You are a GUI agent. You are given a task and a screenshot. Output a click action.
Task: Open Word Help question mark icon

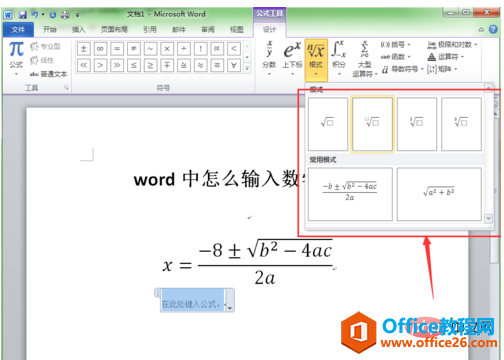493,29
